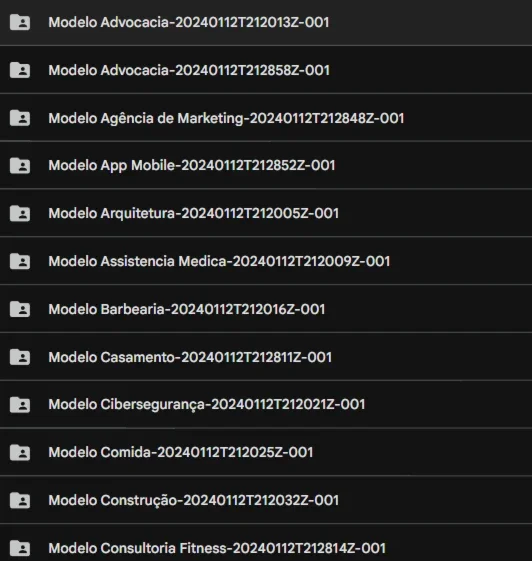This screenshot has width=532, height=561.
Task: Choose Modelo Cibersegurança-20240112T212021Z-001 name
Action: (207, 405)
